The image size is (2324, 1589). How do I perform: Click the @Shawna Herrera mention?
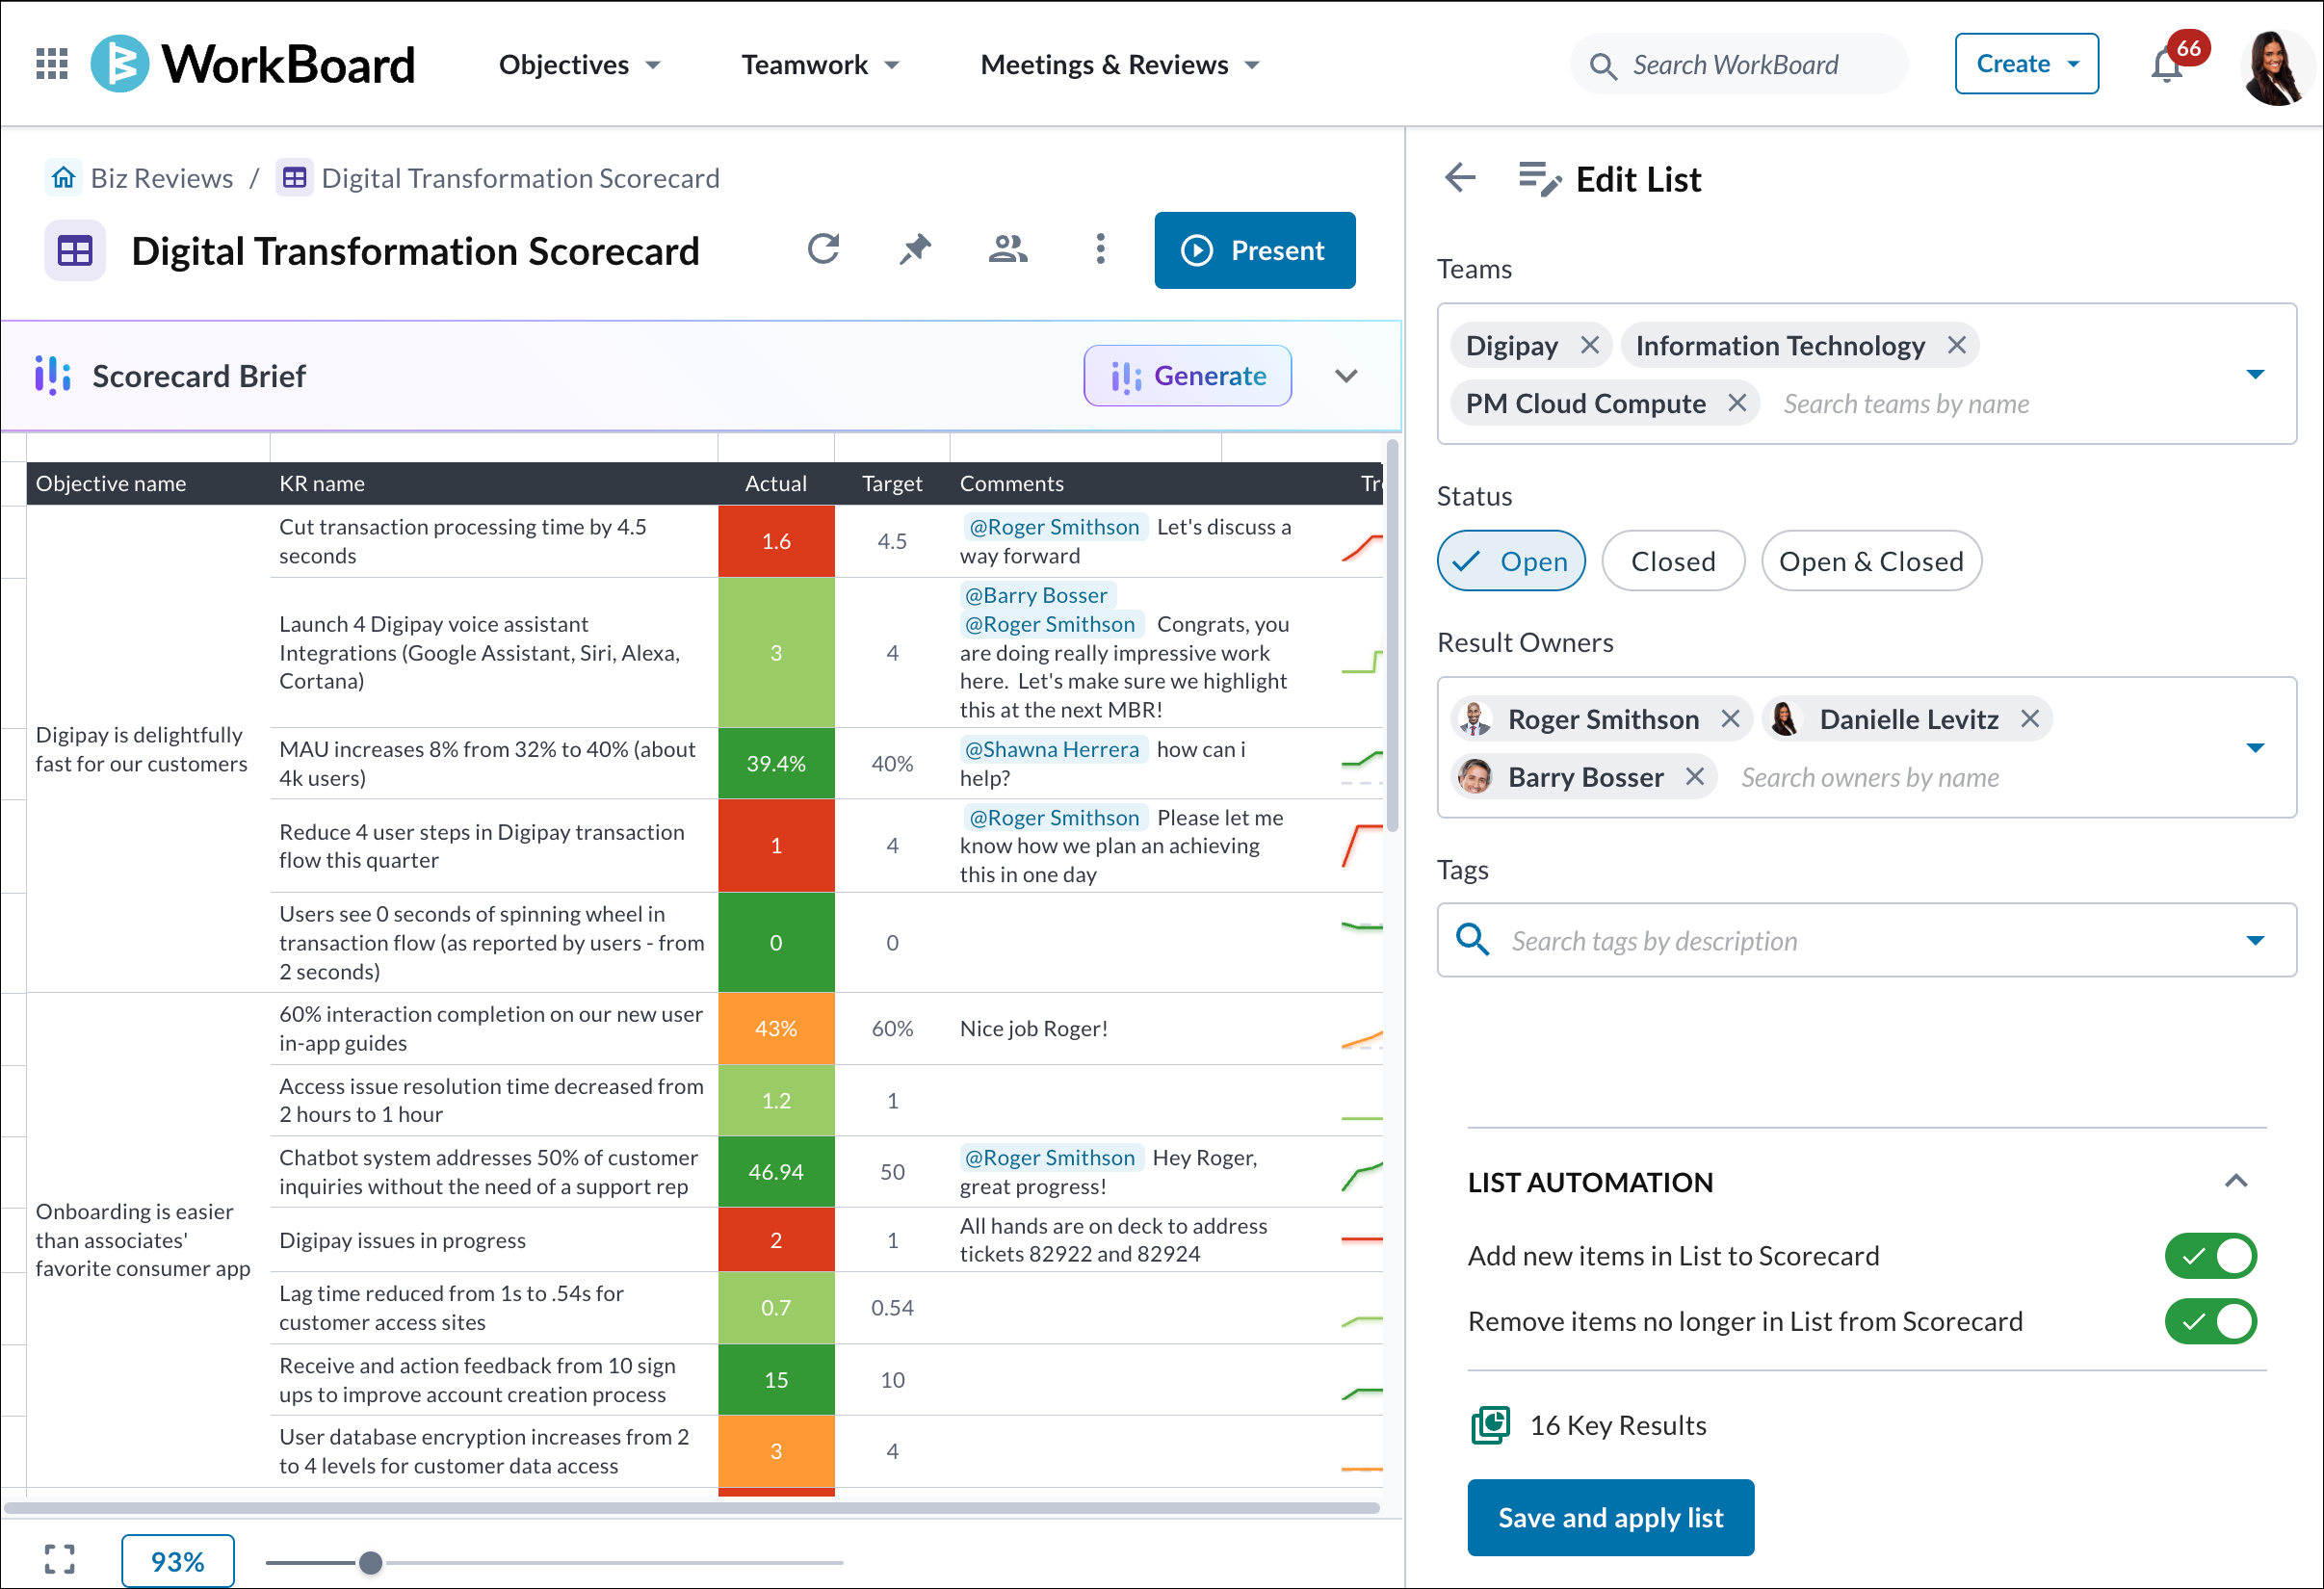(x=1052, y=749)
